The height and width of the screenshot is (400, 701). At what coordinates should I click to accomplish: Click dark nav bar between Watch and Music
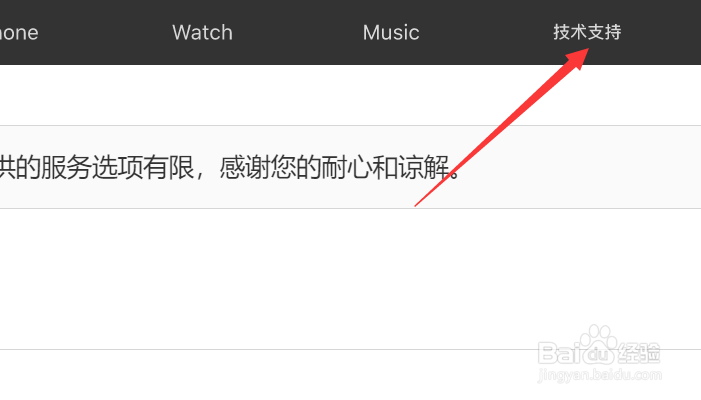point(298,33)
